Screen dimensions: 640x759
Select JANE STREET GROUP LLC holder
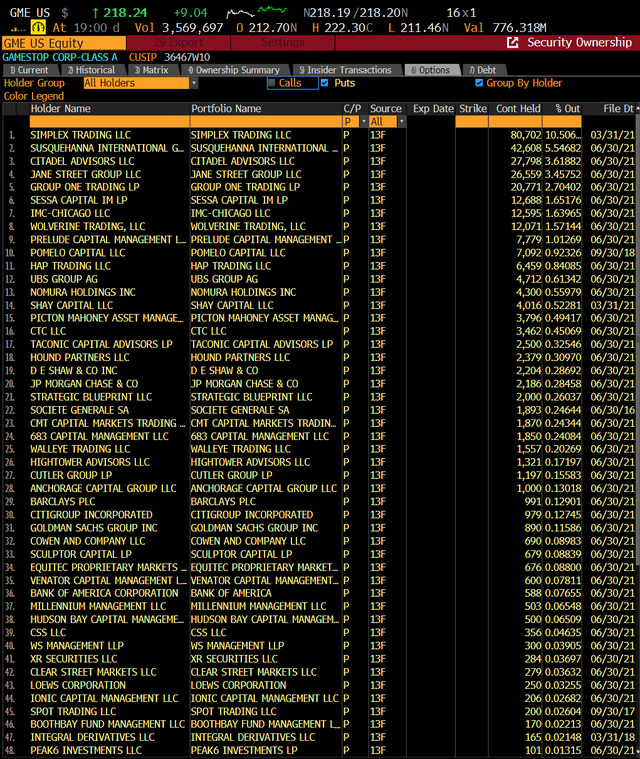click(86, 174)
